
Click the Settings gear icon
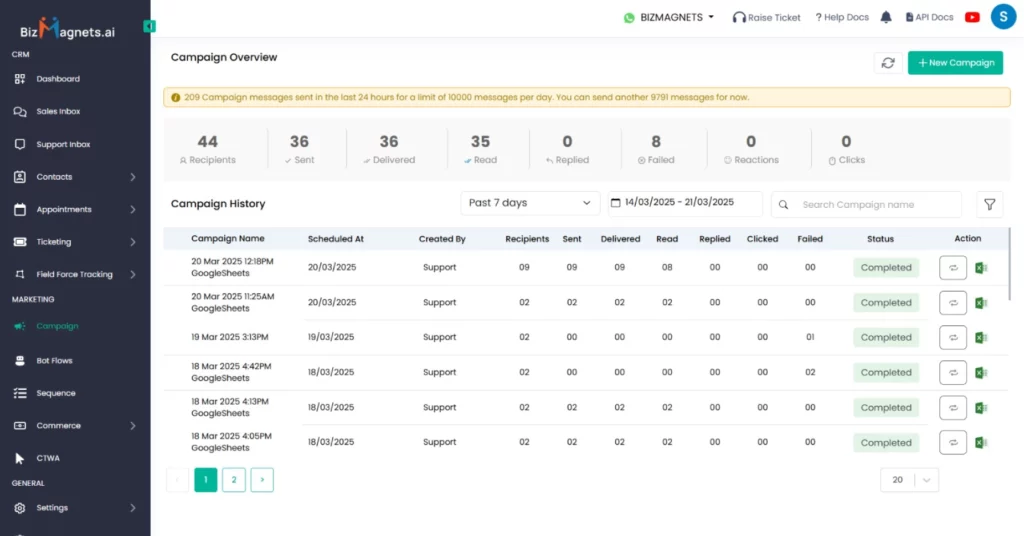coord(20,508)
